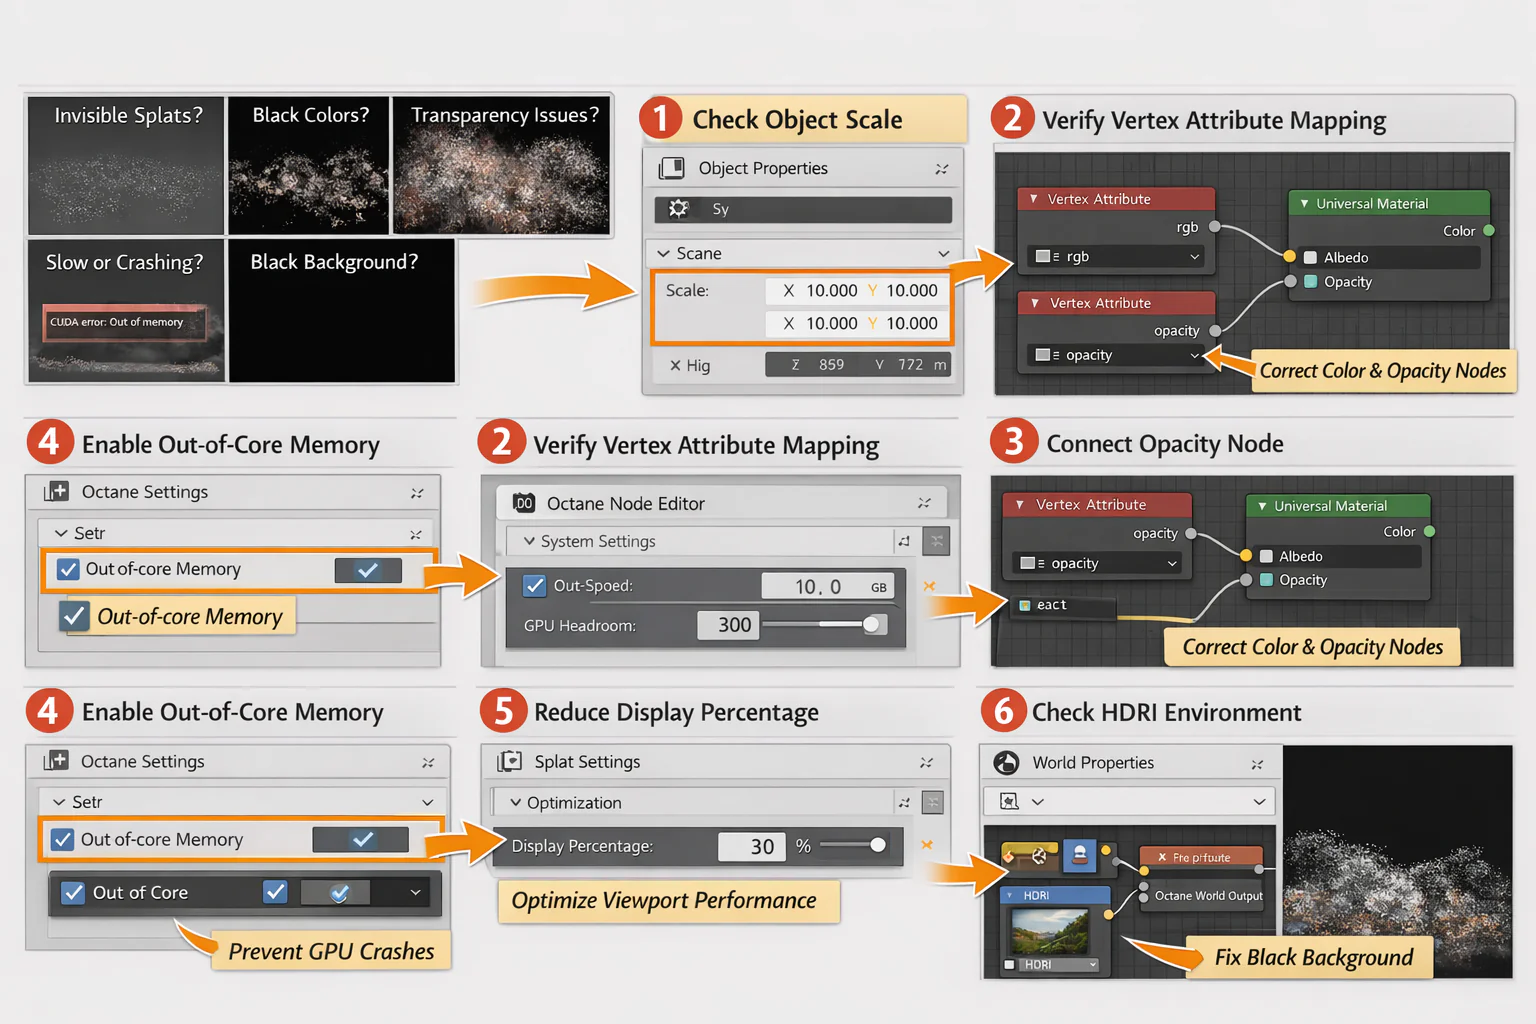
Task: Click the grey square button beside System Settings
Action: [936, 541]
